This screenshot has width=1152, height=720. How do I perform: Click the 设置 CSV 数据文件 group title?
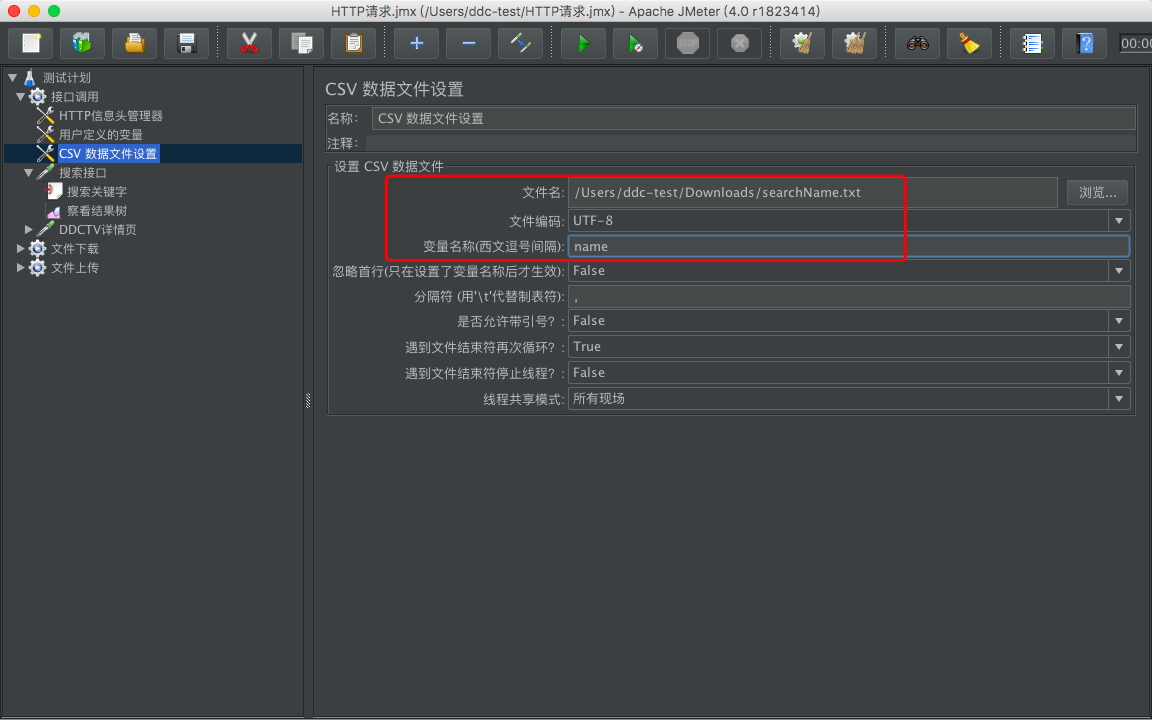pos(389,167)
